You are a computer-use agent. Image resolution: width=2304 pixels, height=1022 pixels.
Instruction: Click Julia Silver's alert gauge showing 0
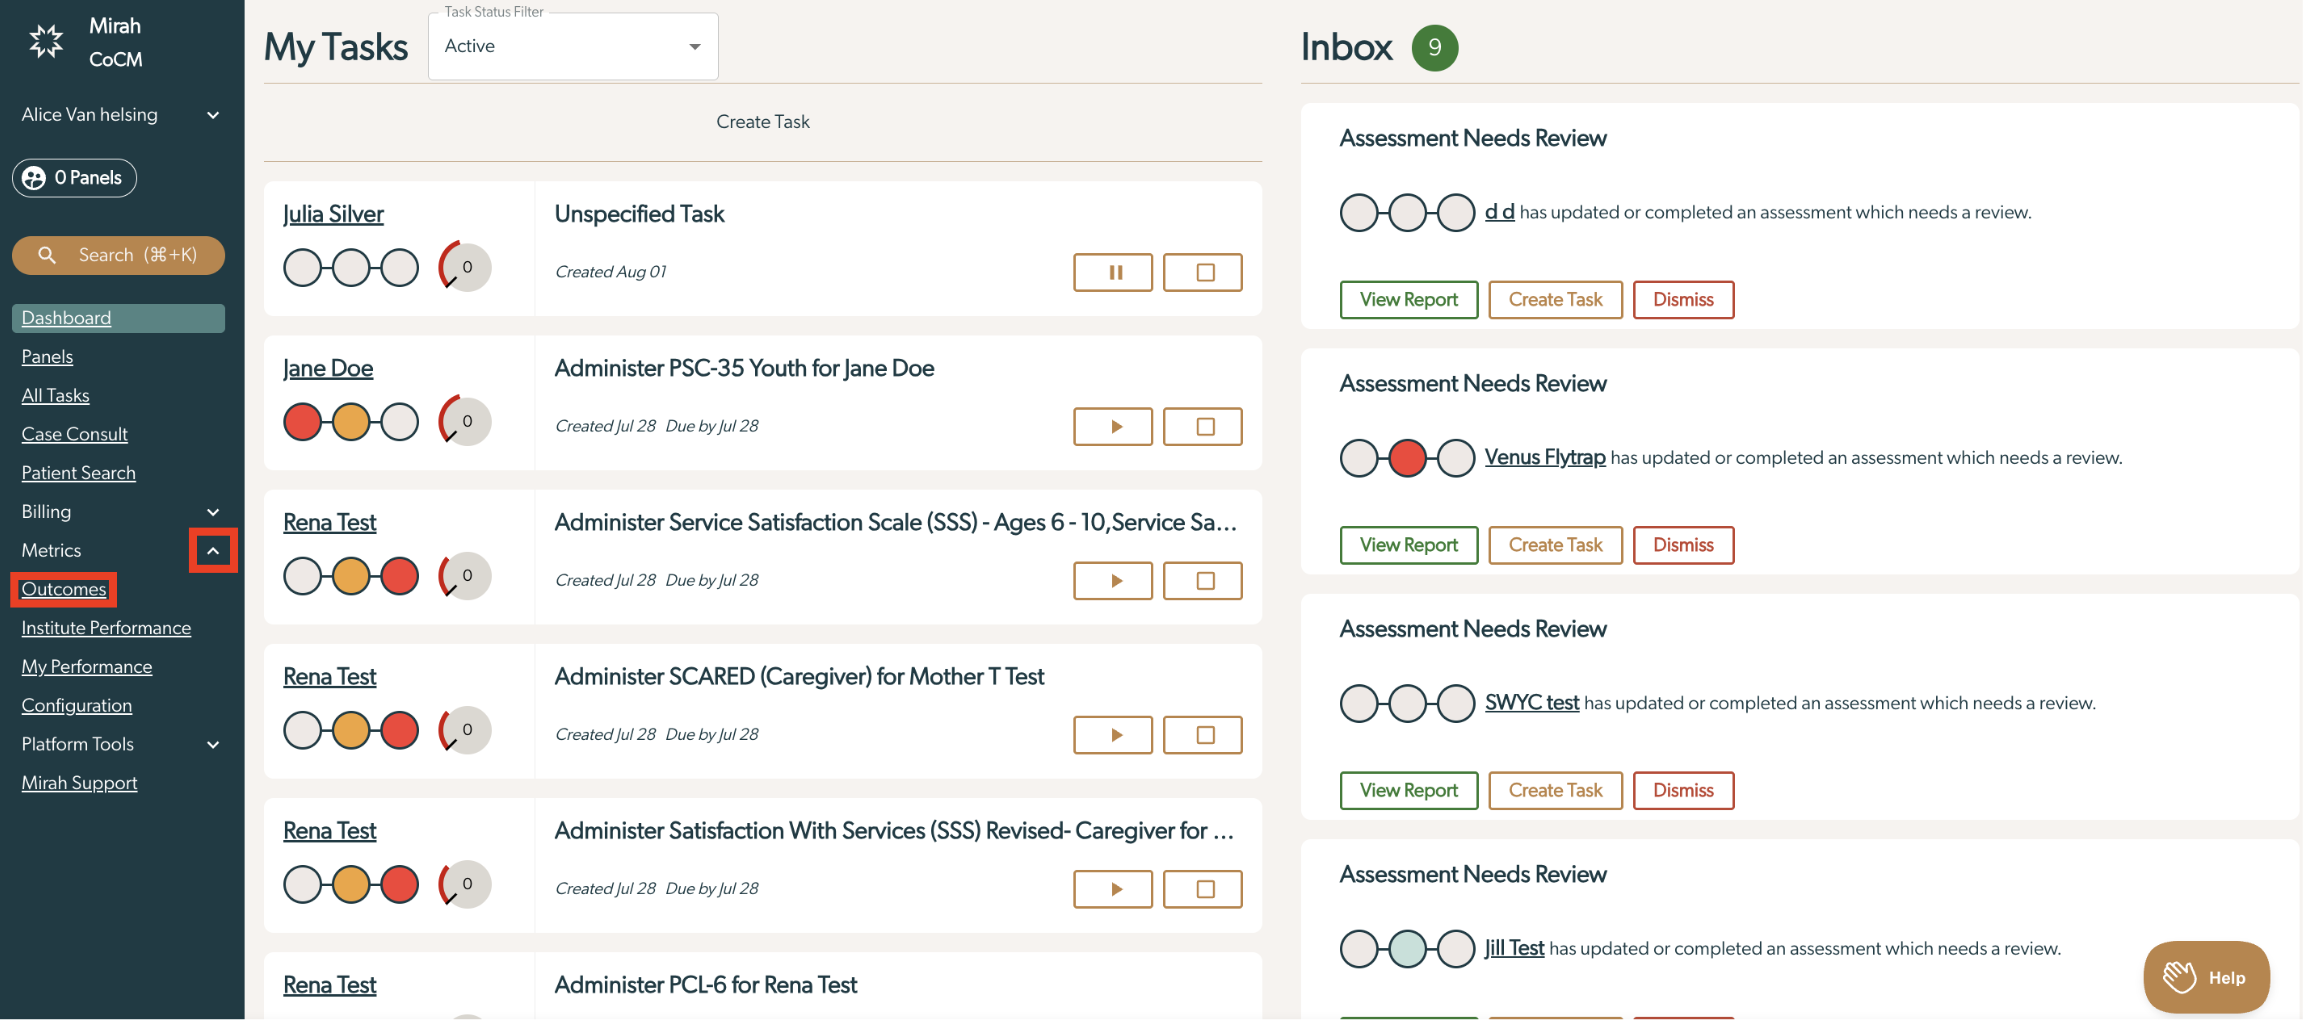click(x=465, y=267)
